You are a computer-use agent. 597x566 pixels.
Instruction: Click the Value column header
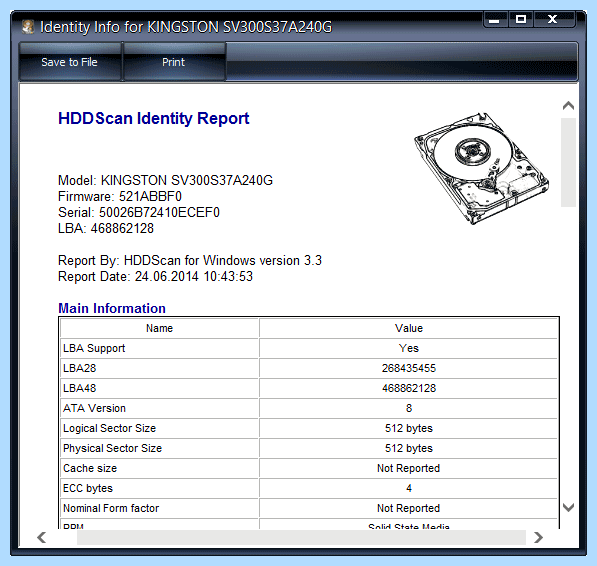tap(409, 328)
